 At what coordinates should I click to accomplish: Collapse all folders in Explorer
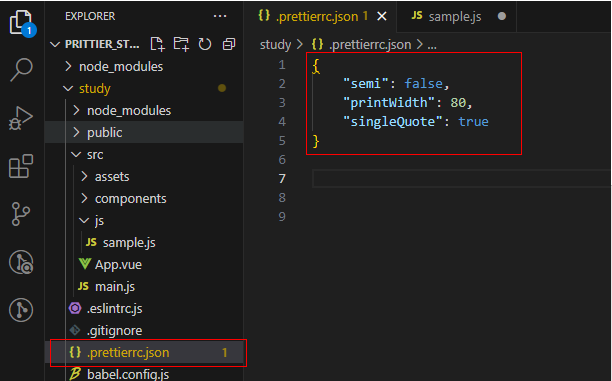(x=229, y=44)
